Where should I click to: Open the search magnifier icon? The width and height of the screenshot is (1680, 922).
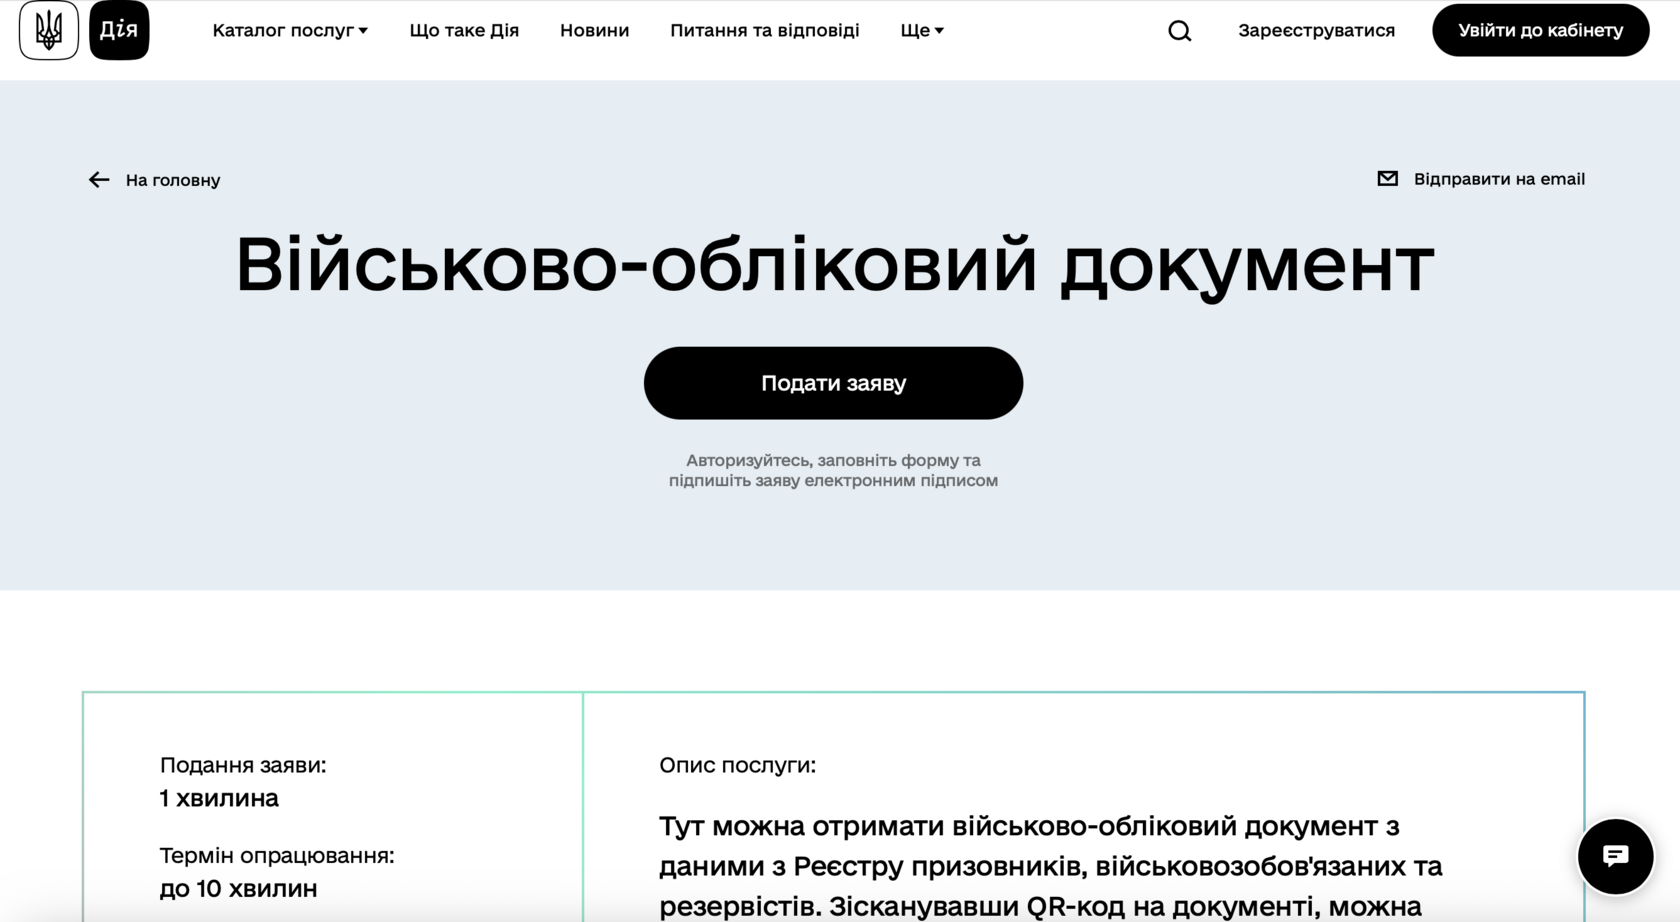tap(1180, 31)
